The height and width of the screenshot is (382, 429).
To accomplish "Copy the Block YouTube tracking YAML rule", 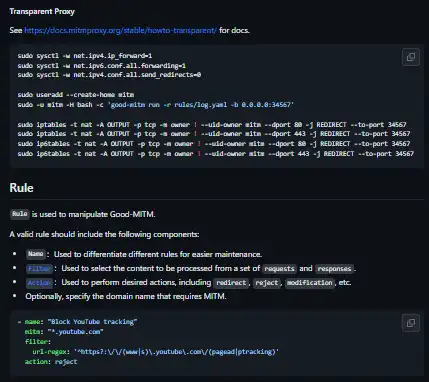I will (411, 323).
